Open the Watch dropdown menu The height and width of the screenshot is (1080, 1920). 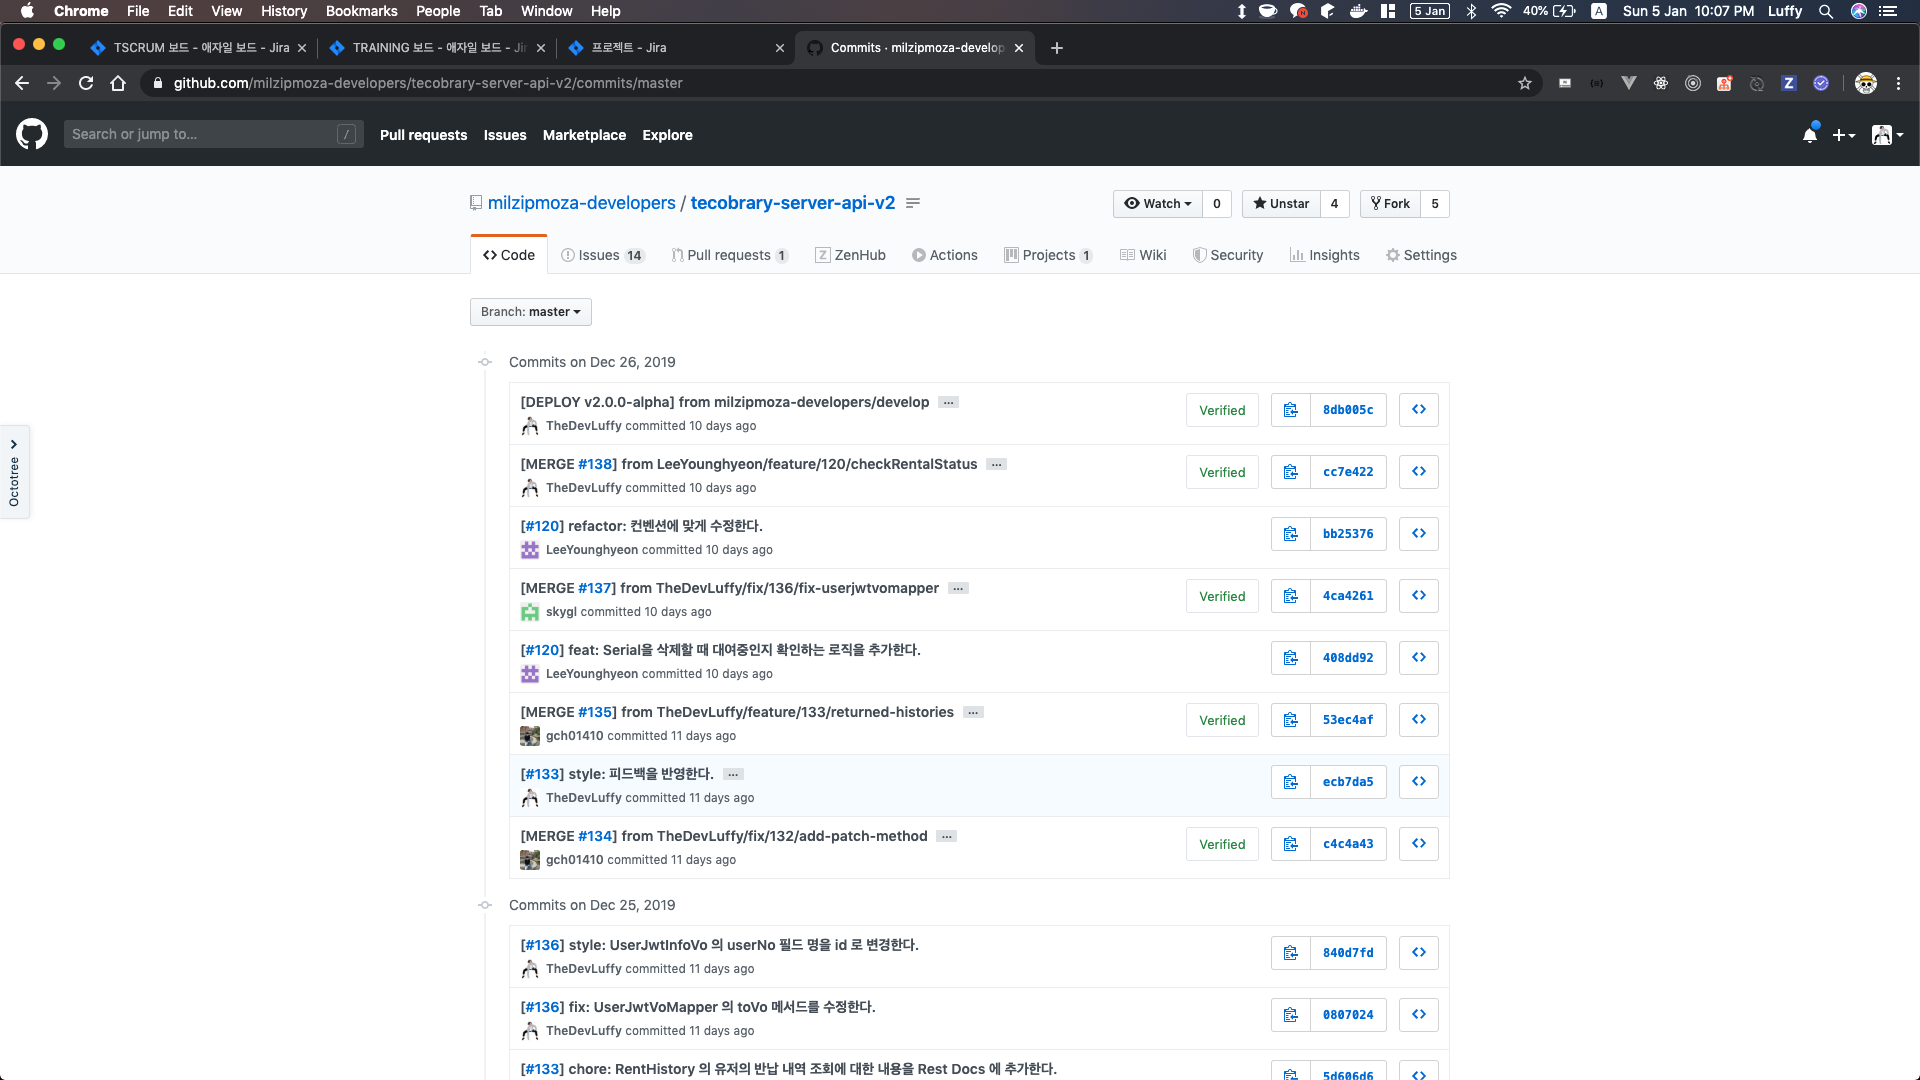tap(1157, 204)
